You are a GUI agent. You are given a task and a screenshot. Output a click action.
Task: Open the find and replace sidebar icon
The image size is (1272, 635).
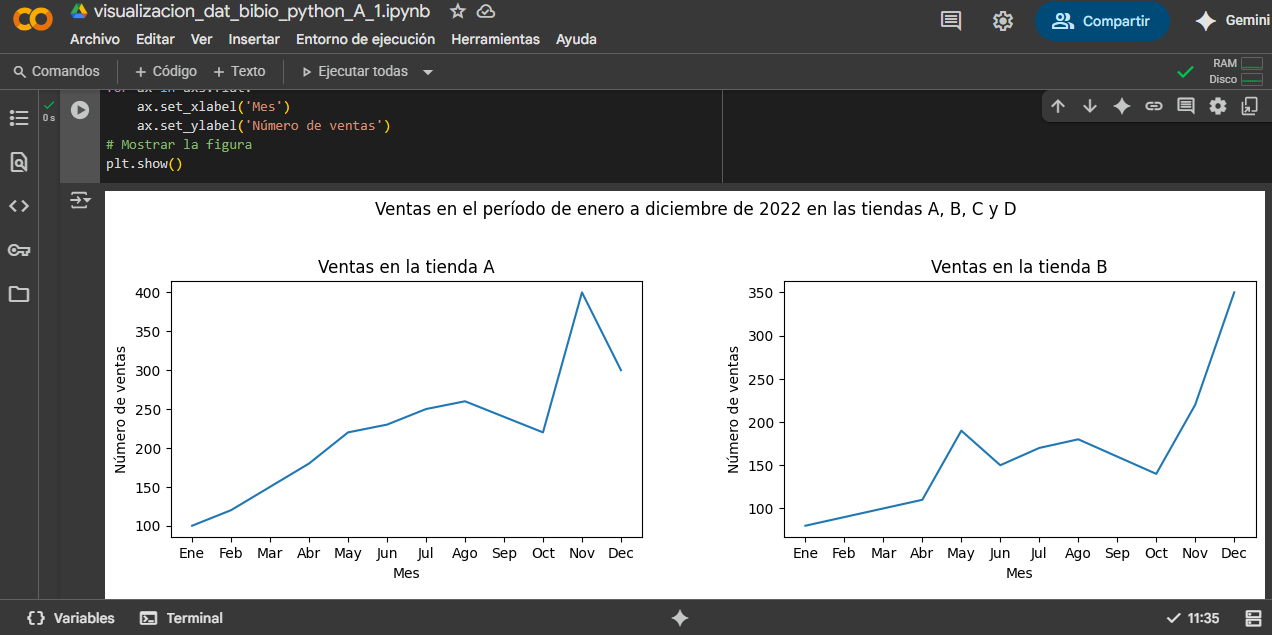coord(19,162)
